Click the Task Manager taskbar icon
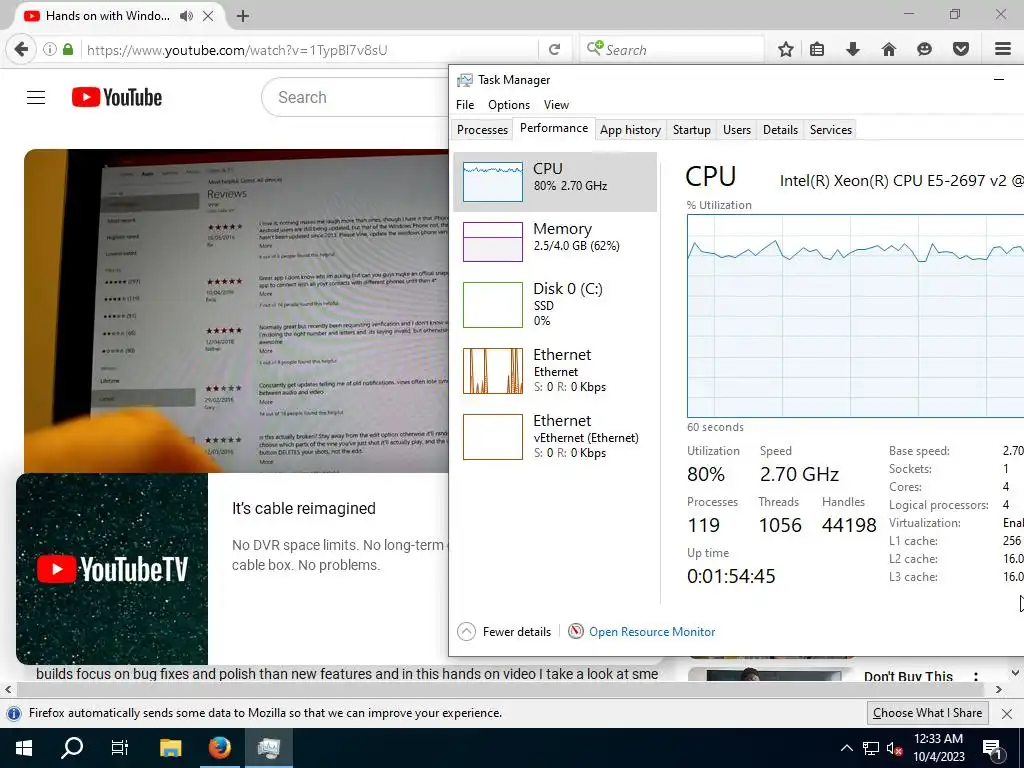The height and width of the screenshot is (768, 1024). 268,748
